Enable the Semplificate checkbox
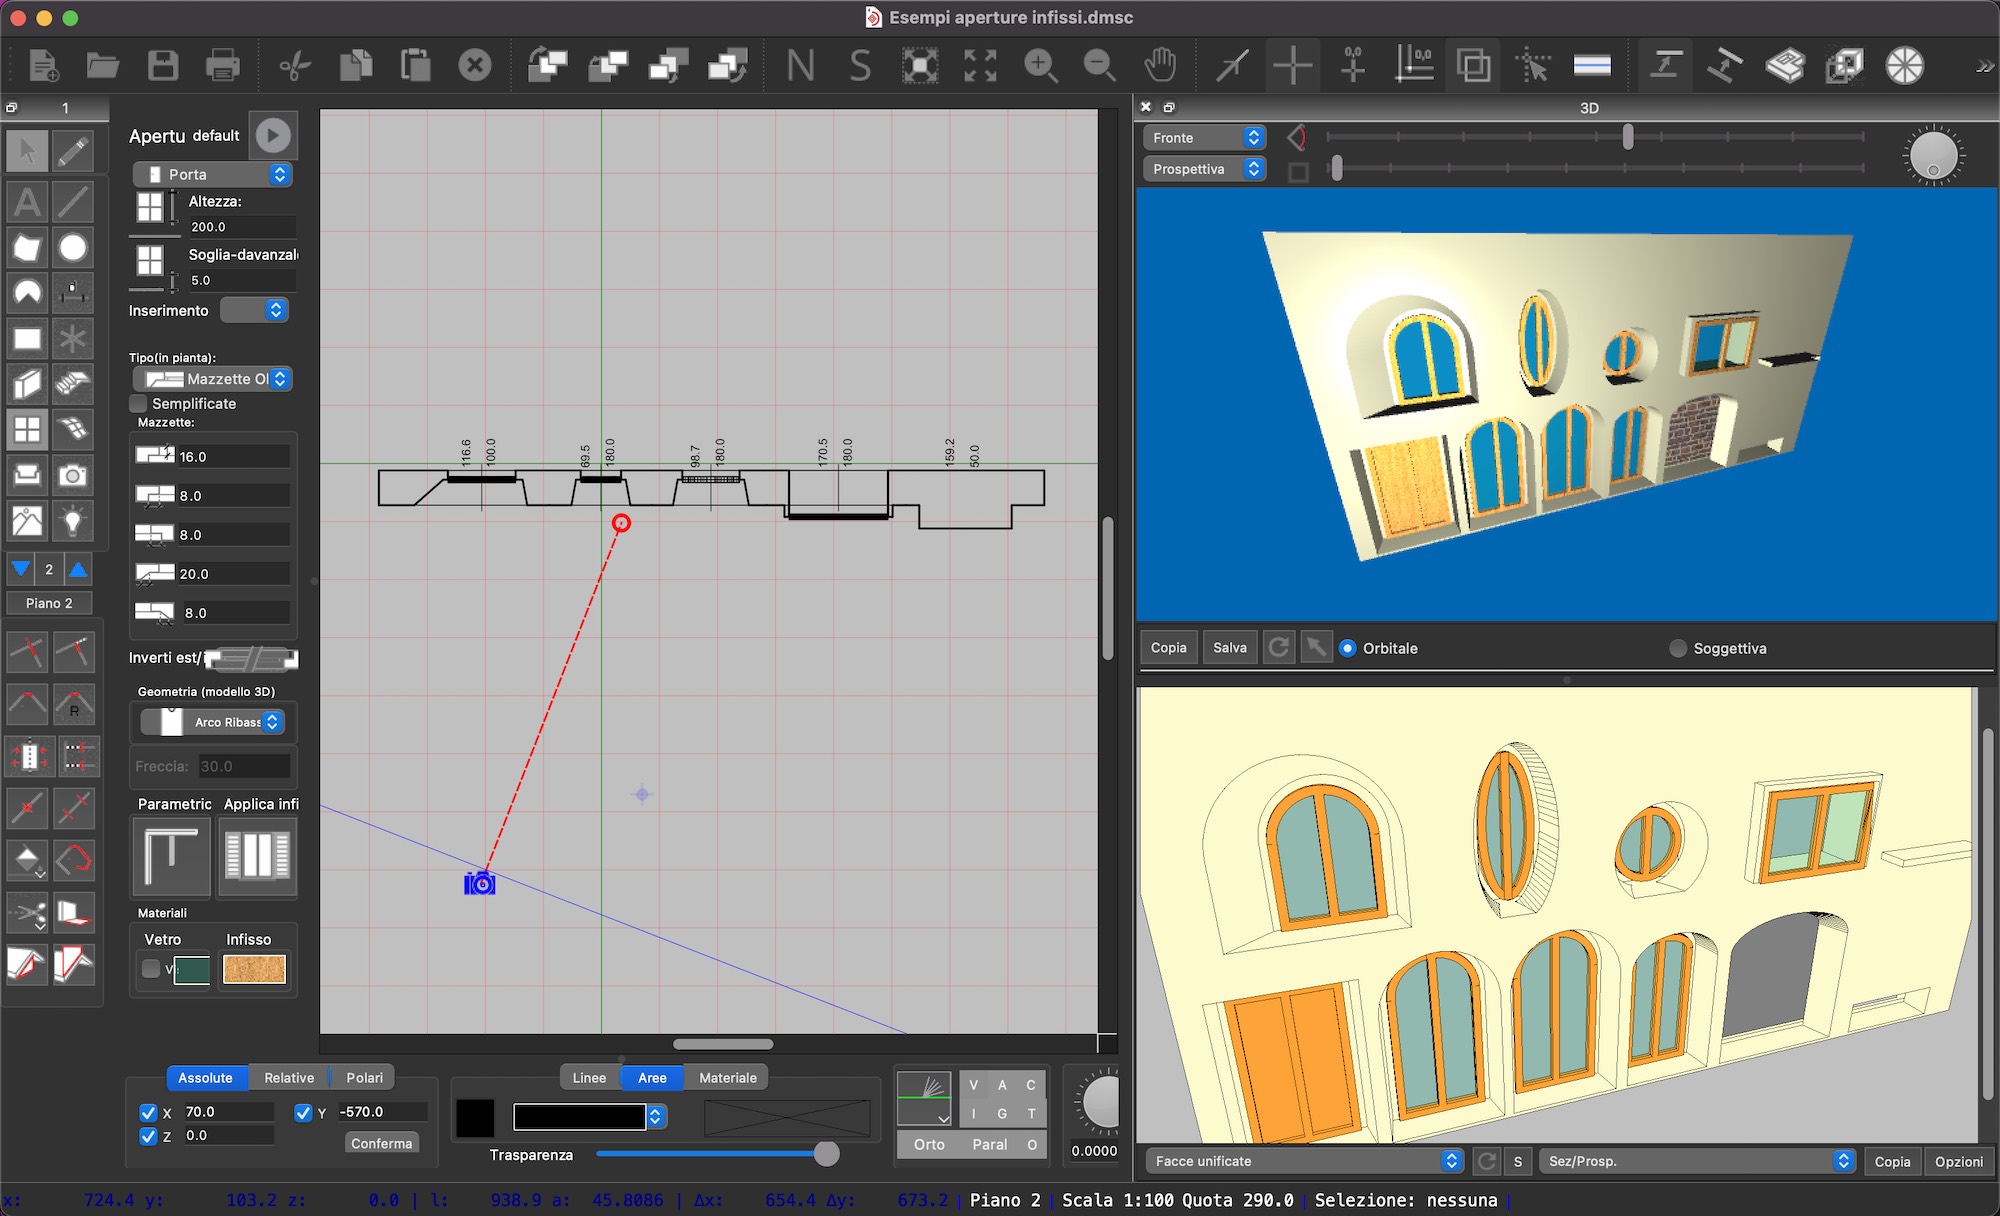 point(139,404)
